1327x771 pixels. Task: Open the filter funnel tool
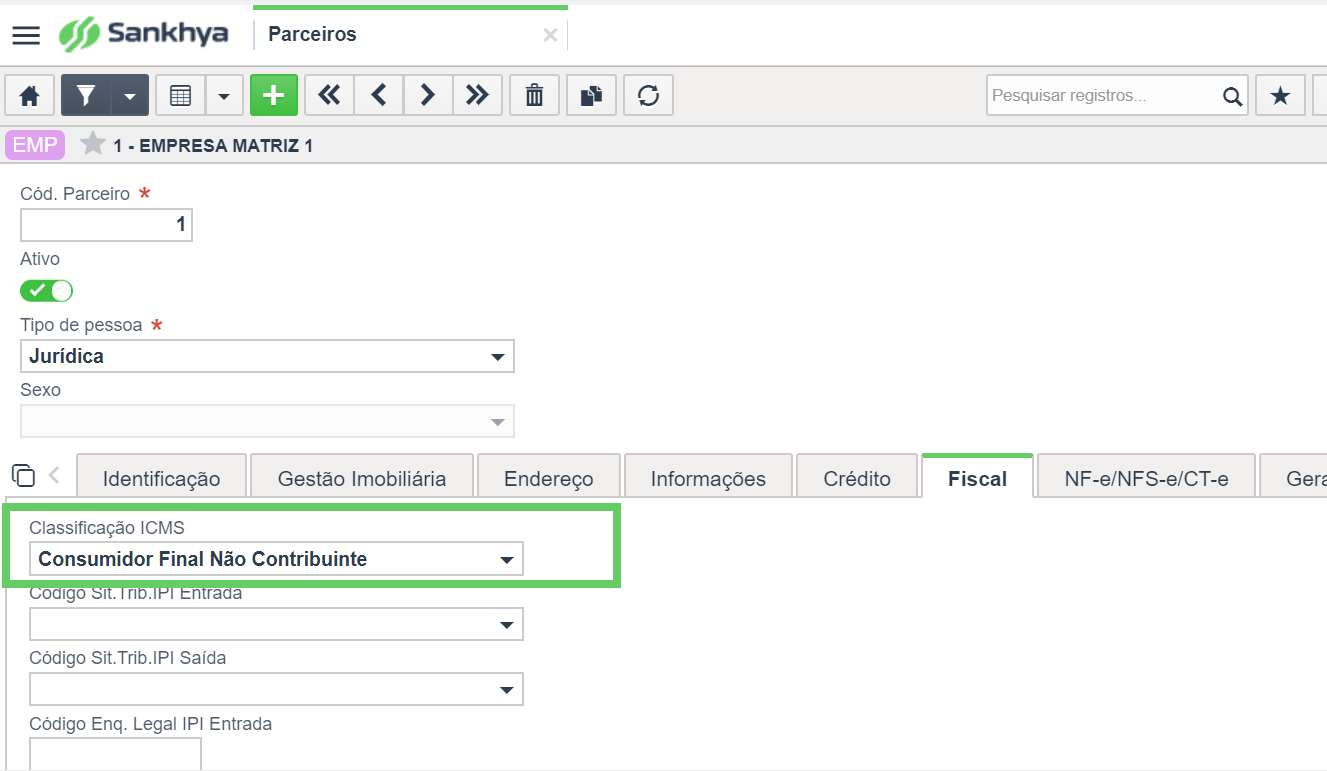pos(86,95)
